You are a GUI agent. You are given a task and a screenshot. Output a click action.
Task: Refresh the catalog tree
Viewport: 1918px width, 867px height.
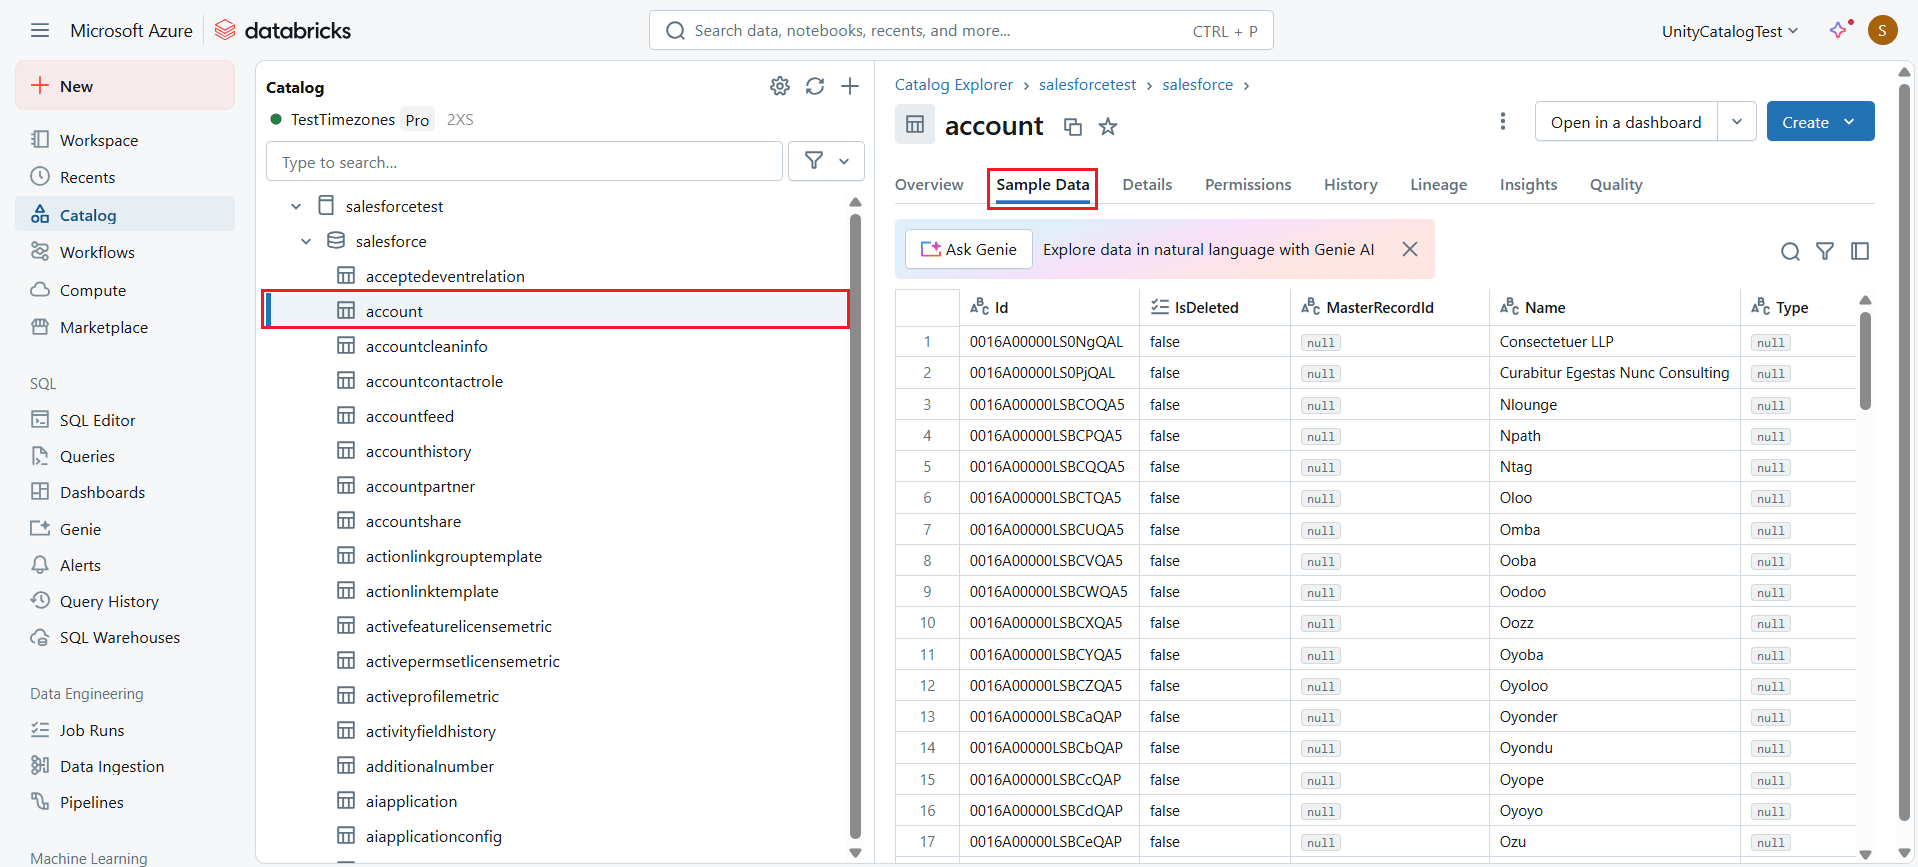pos(815,87)
